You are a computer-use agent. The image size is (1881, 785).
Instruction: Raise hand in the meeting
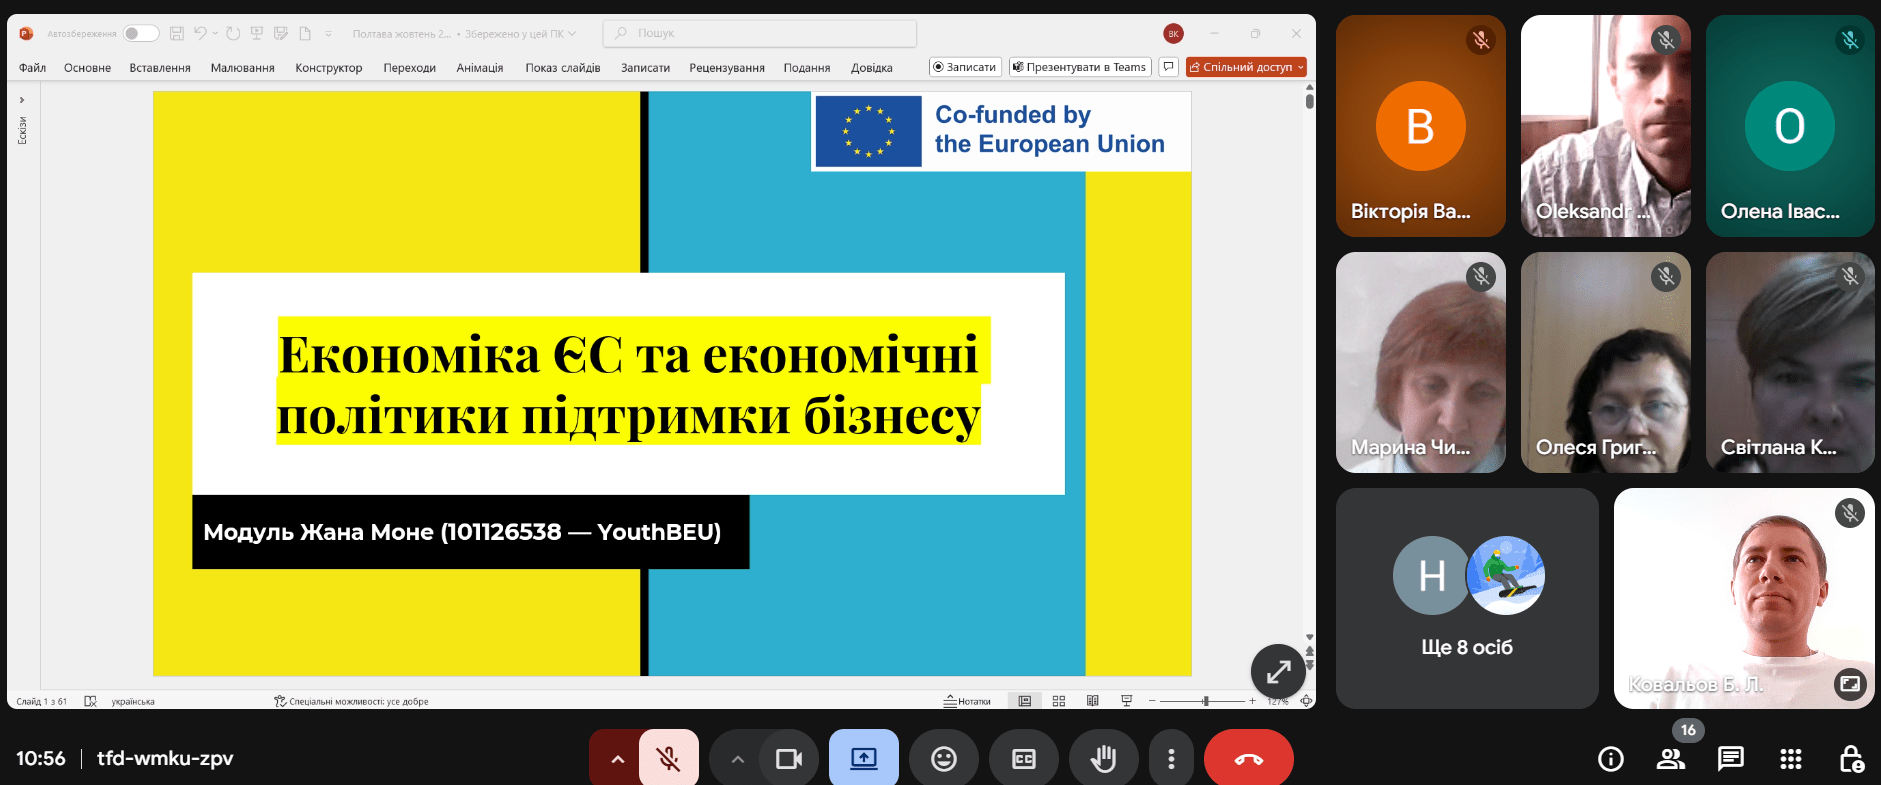click(x=1103, y=759)
